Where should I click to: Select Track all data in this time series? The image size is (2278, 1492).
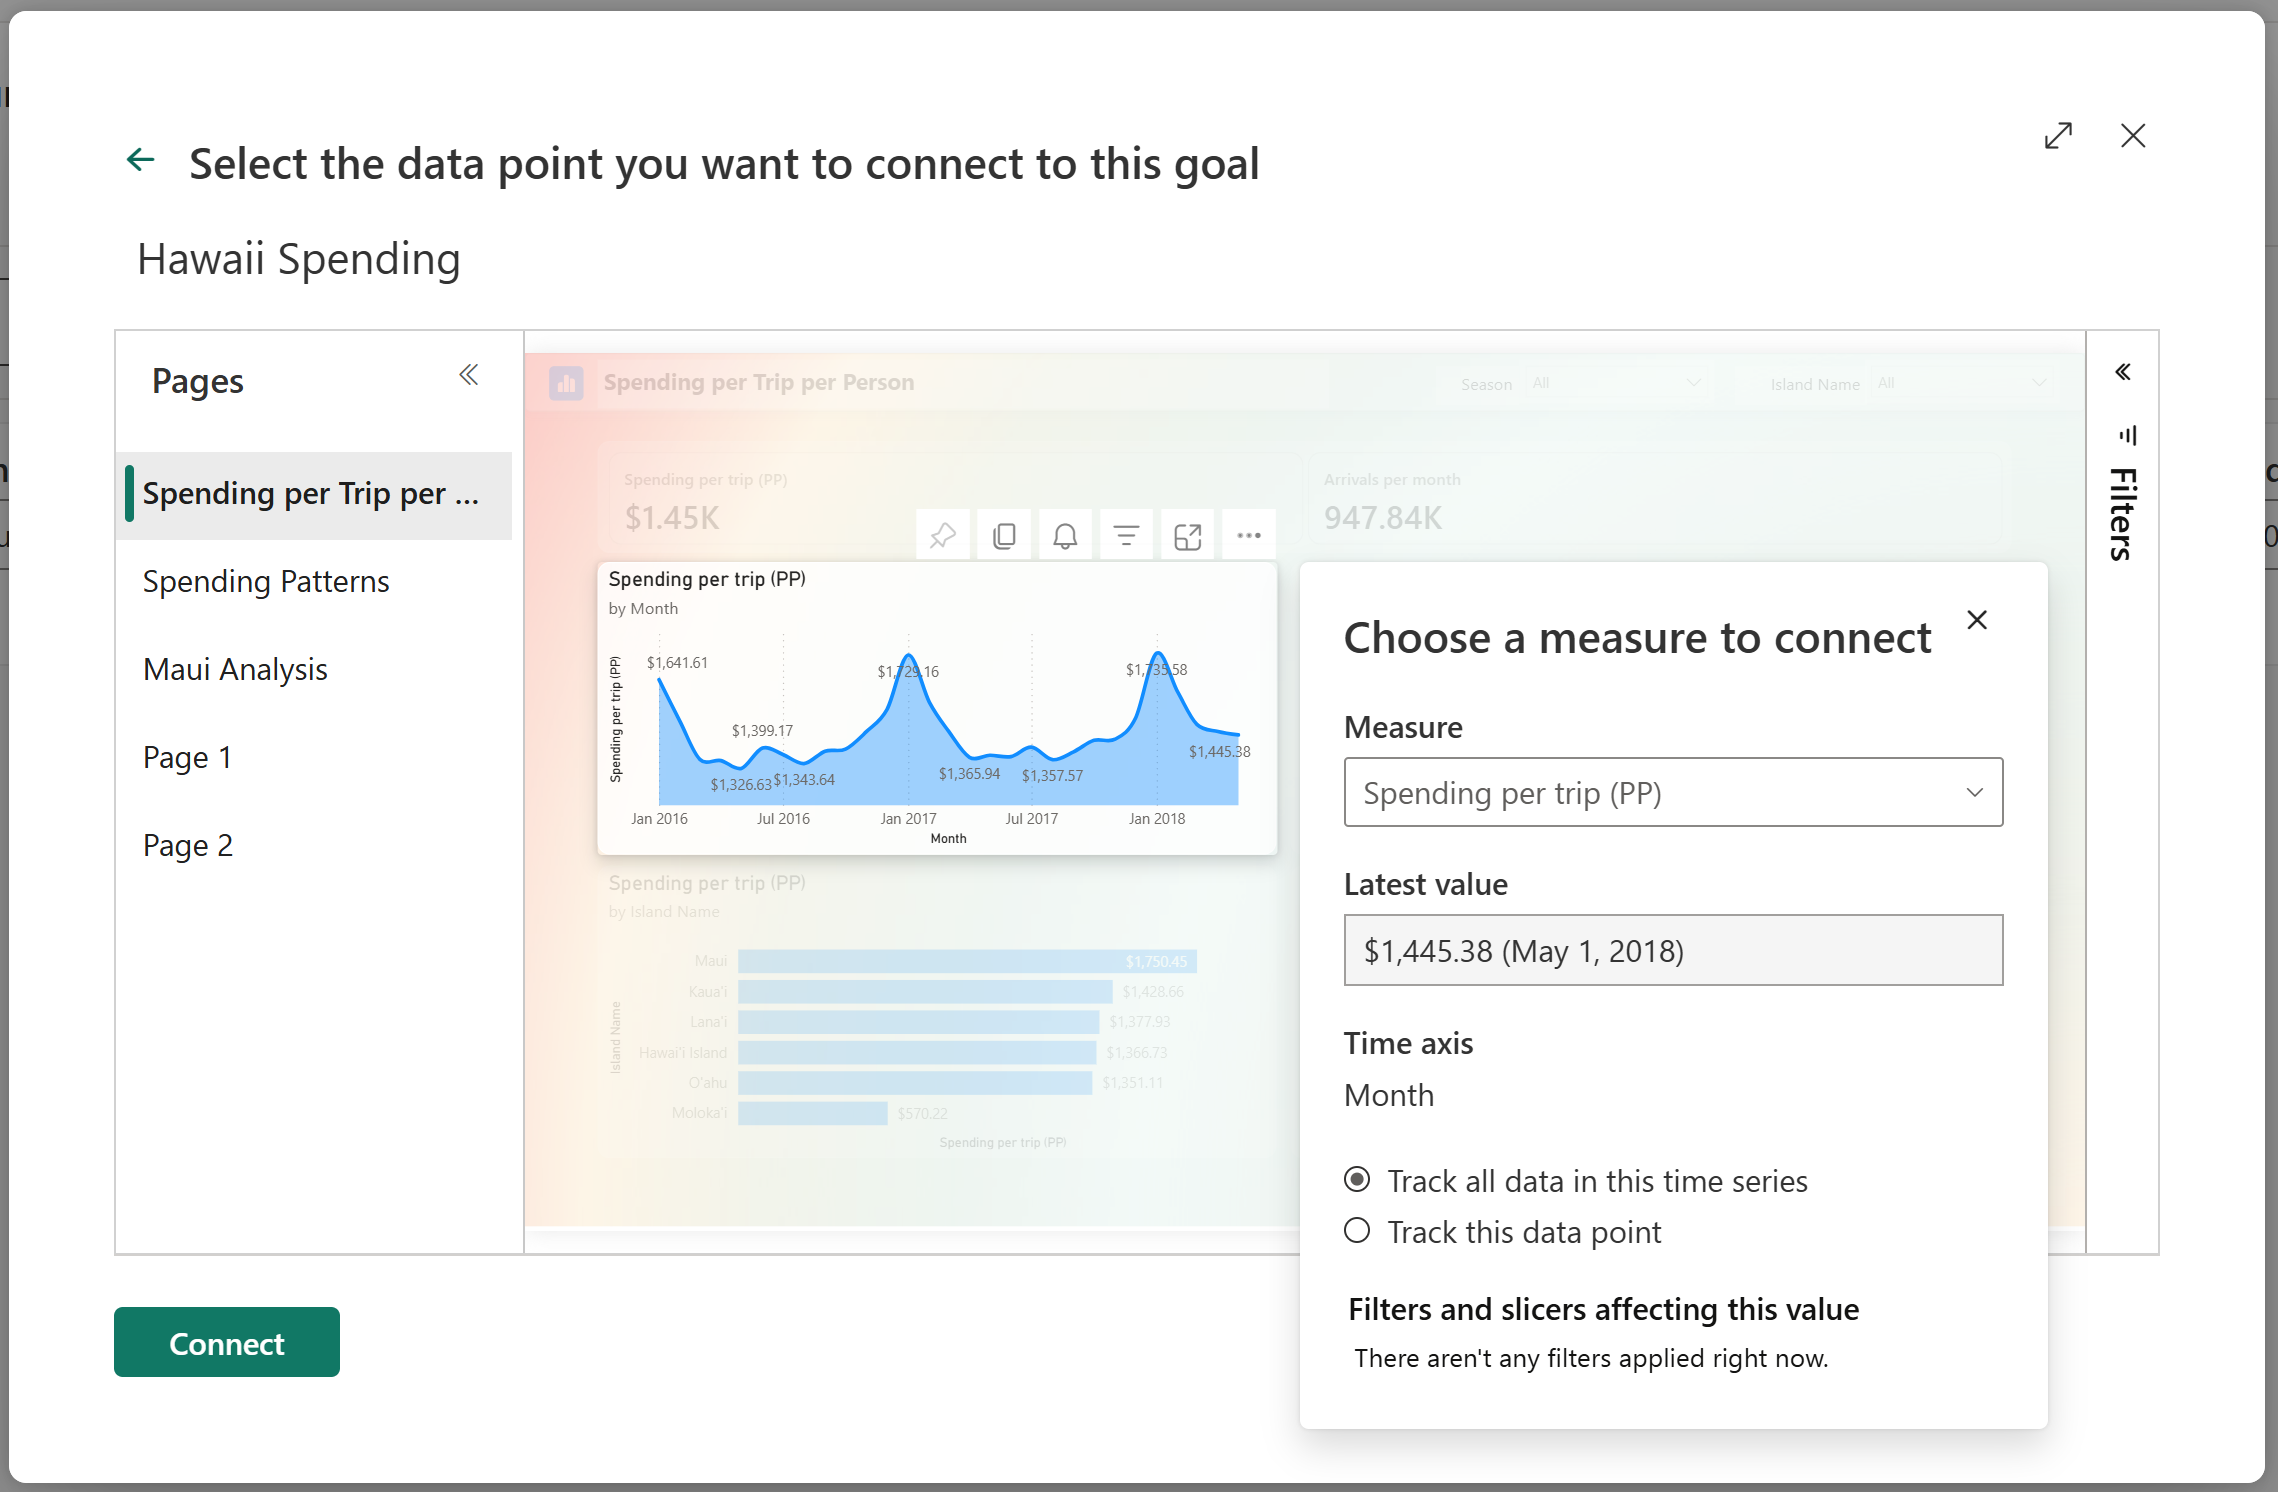pos(1357,1180)
